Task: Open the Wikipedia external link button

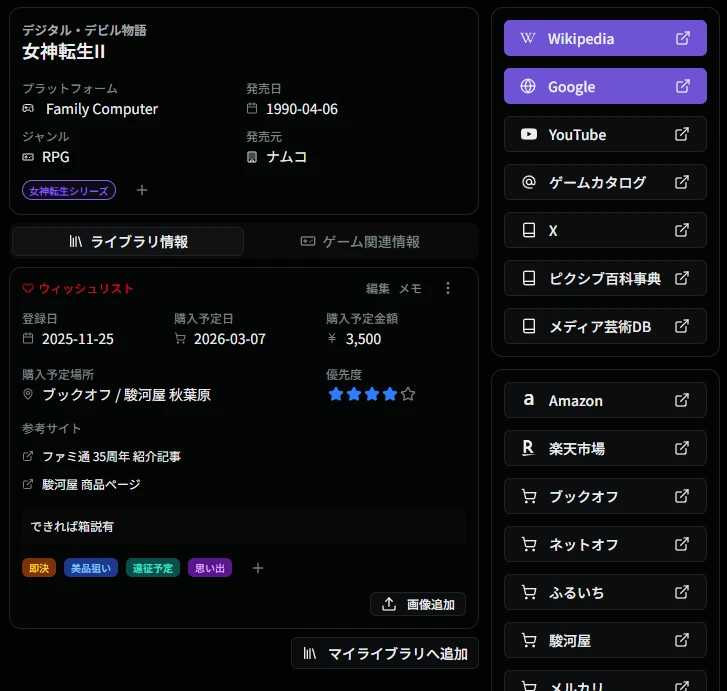Action: click(x=605, y=38)
